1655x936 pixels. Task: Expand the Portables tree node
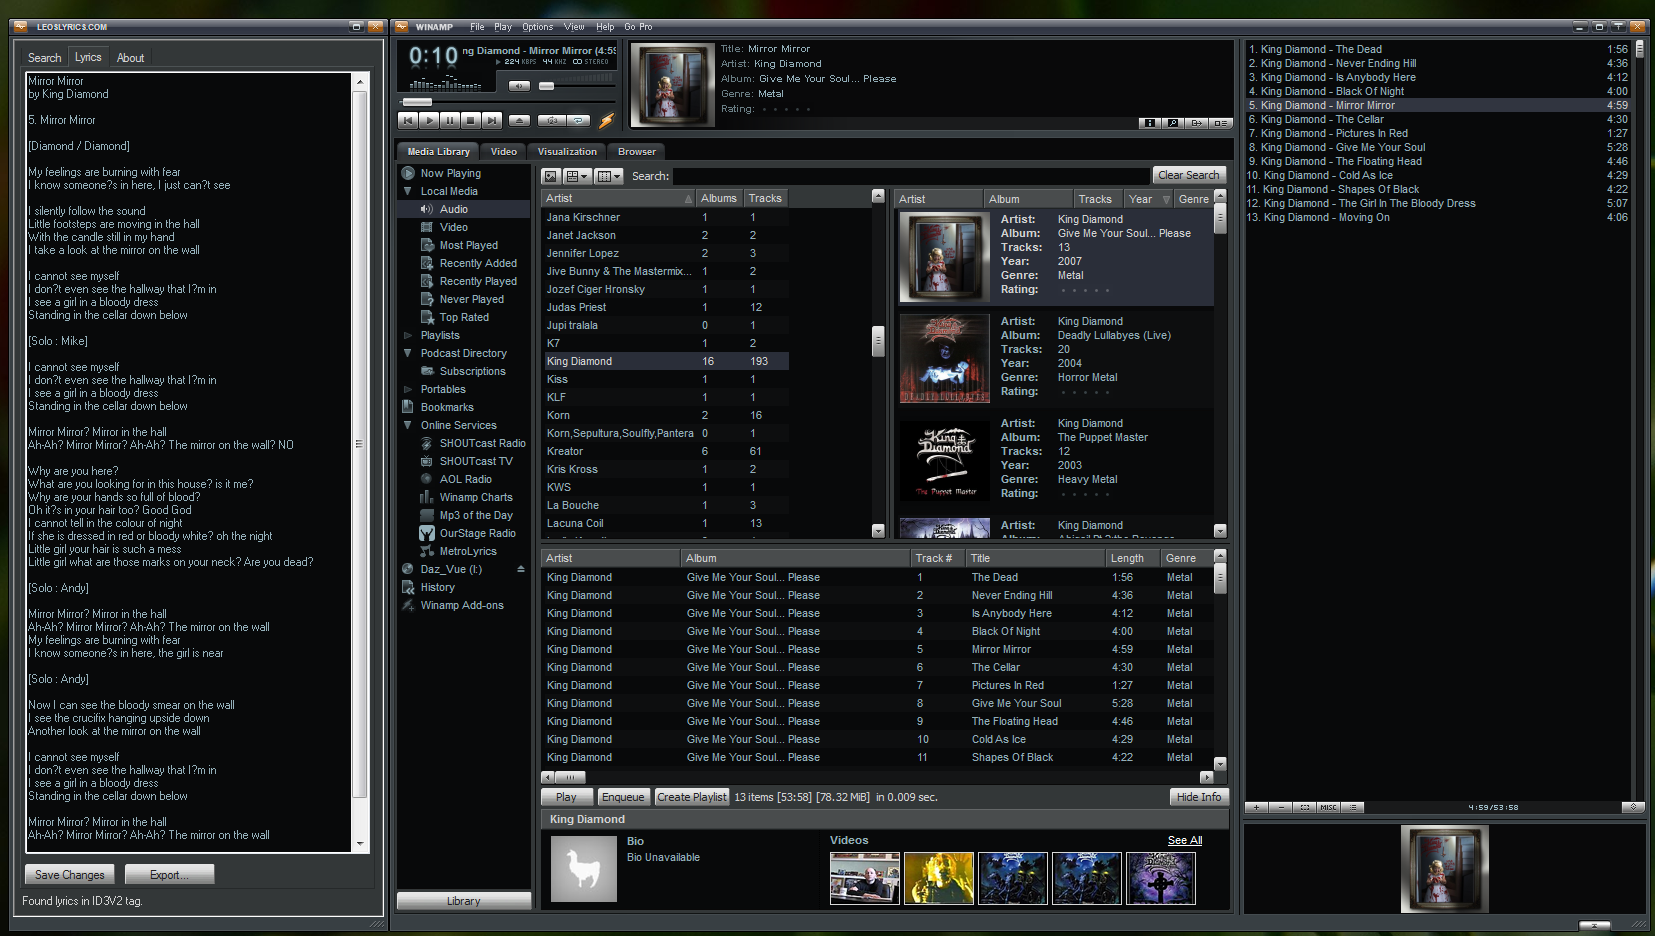point(408,389)
